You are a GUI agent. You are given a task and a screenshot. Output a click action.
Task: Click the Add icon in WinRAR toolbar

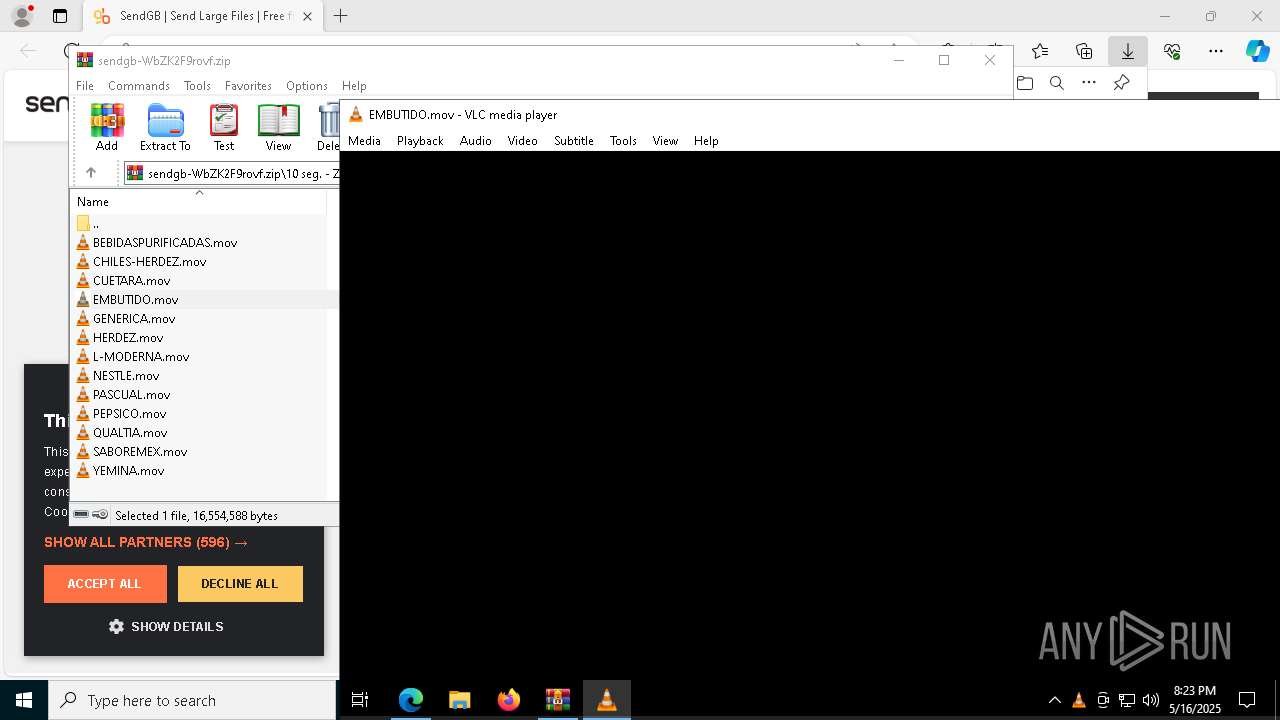coord(107,127)
